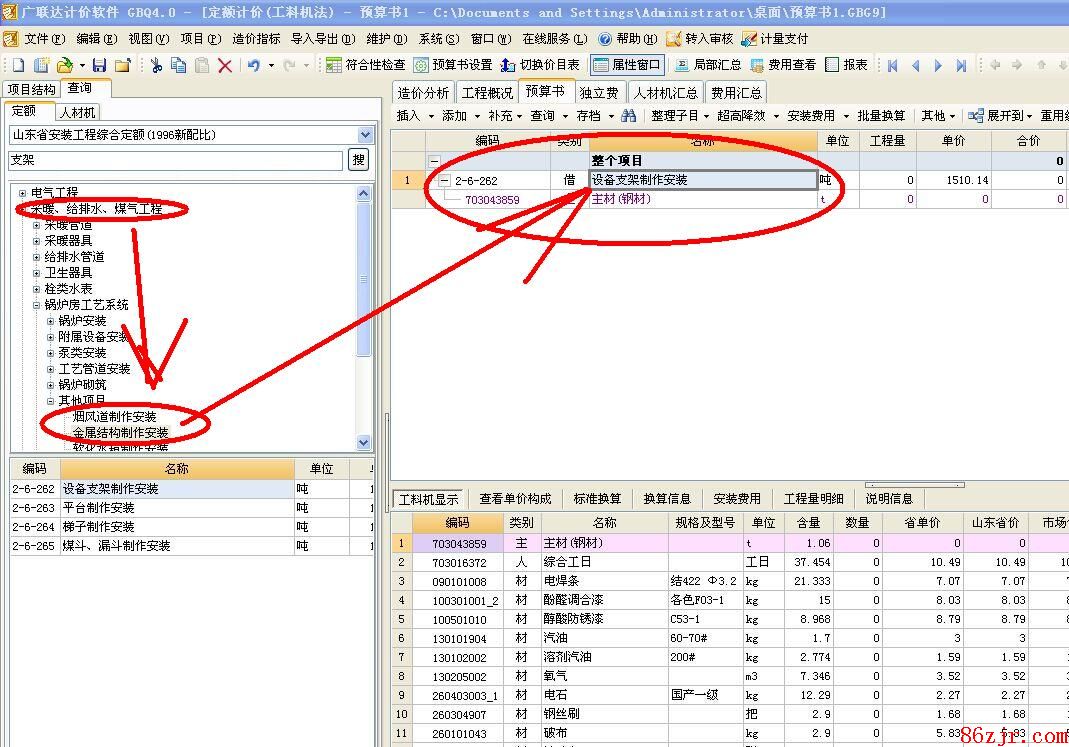Click the Save (floppy disk) toolbar icon
Image resolution: width=1069 pixels, height=747 pixels.
(x=99, y=65)
